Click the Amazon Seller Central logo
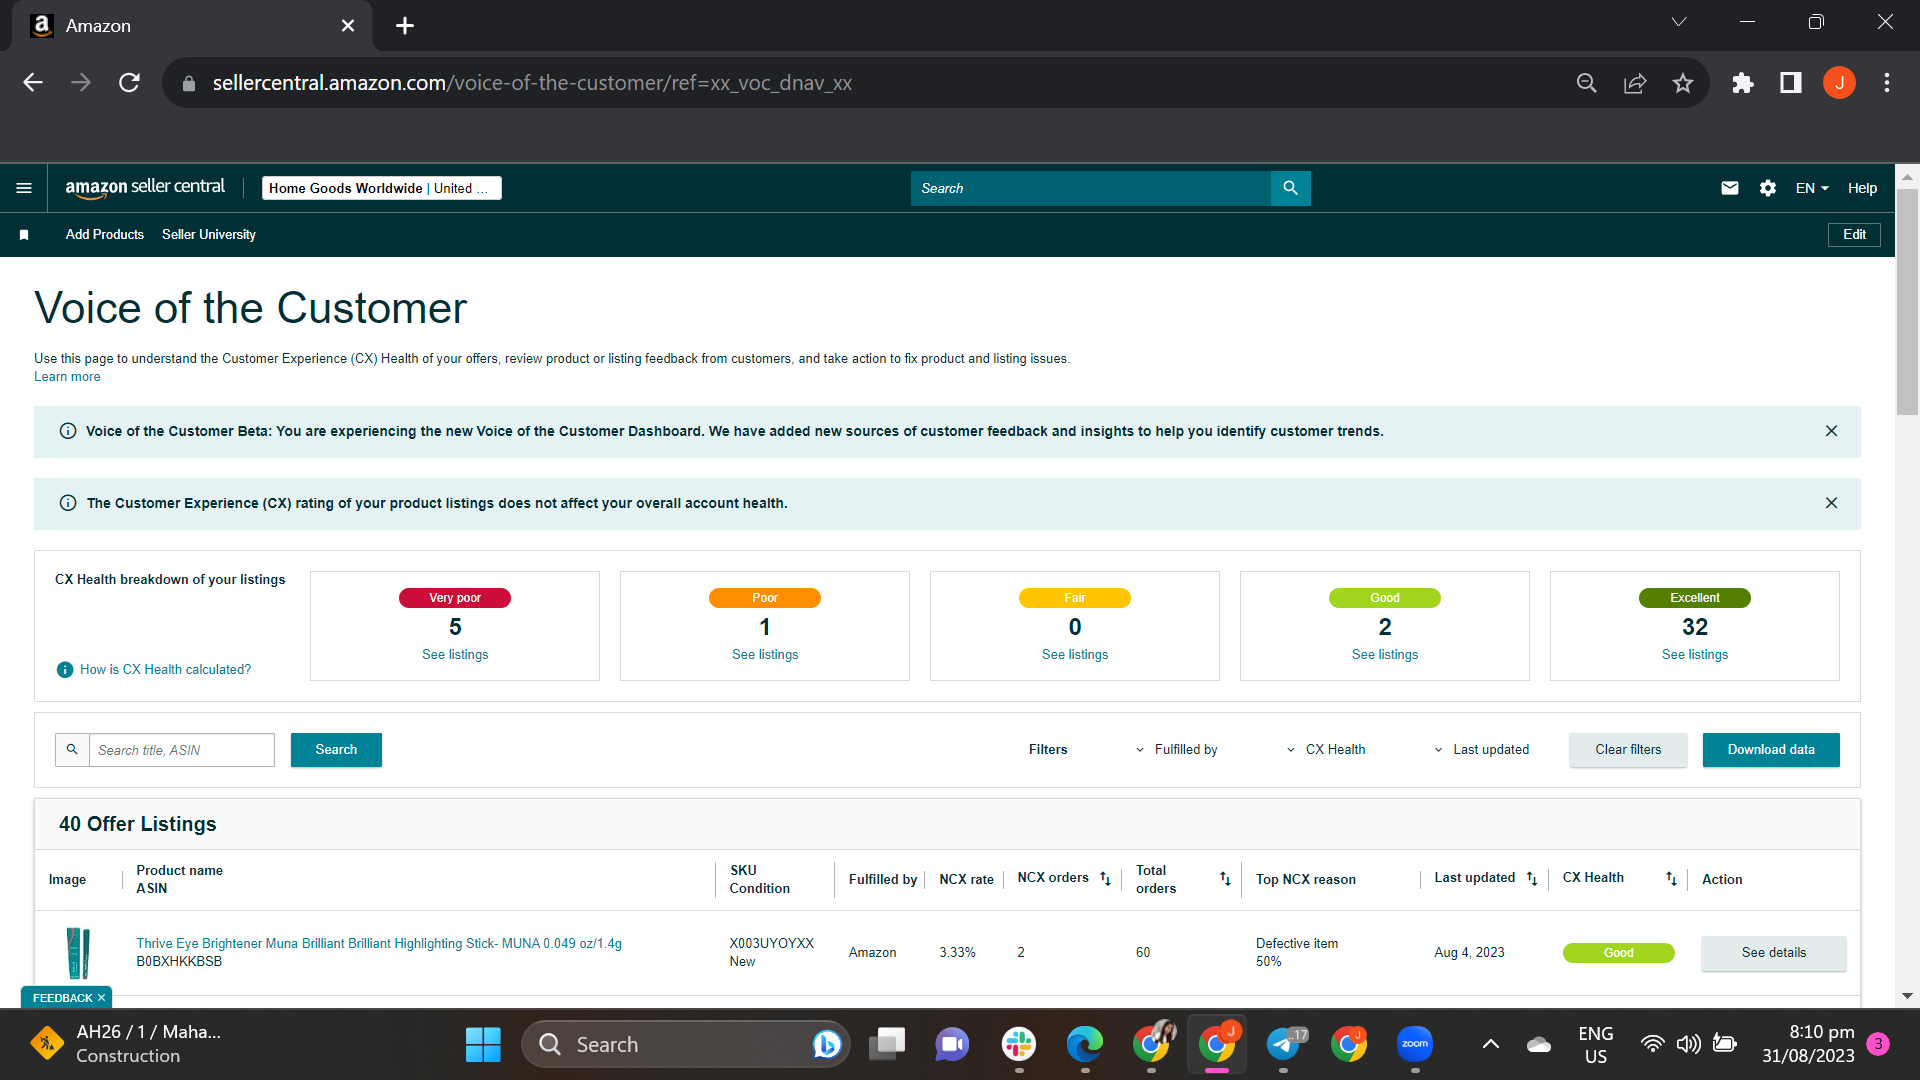 (145, 187)
